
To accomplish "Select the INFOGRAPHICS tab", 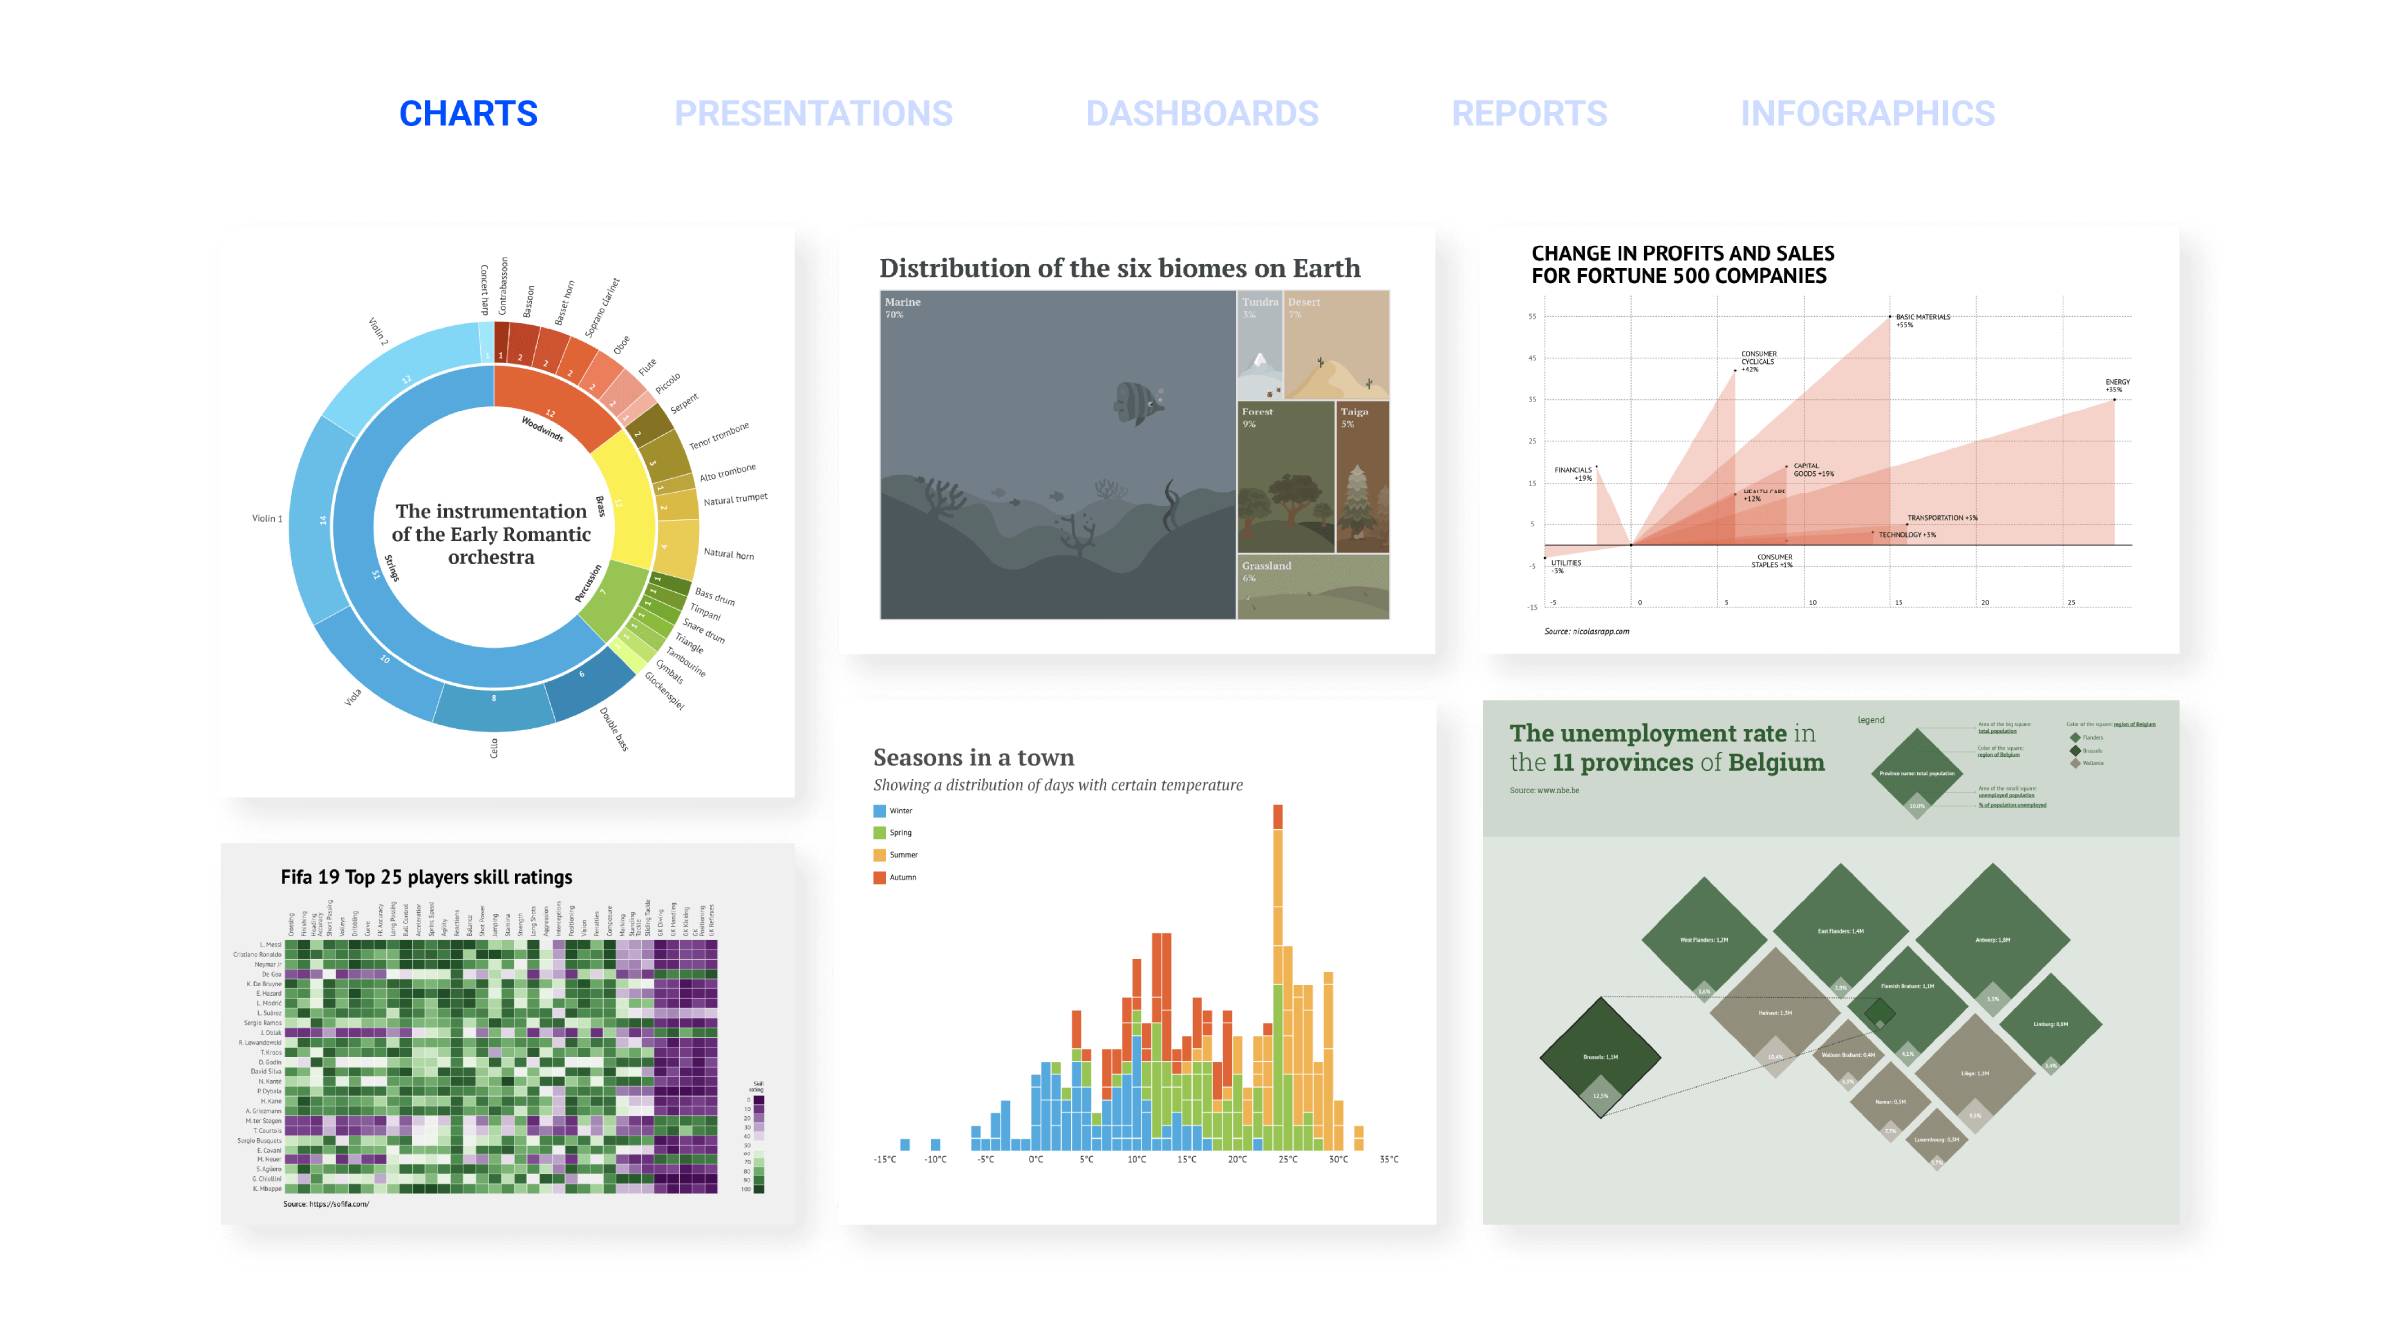I will tap(1867, 113).
